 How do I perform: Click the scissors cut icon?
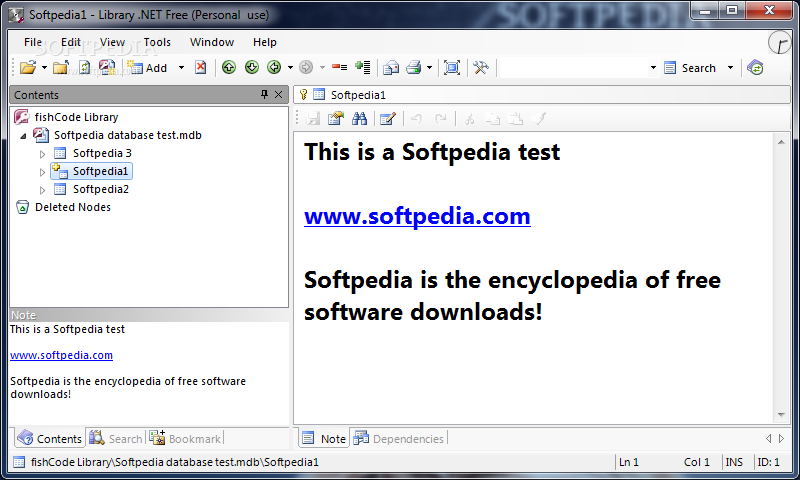click(x=469, y=119)
